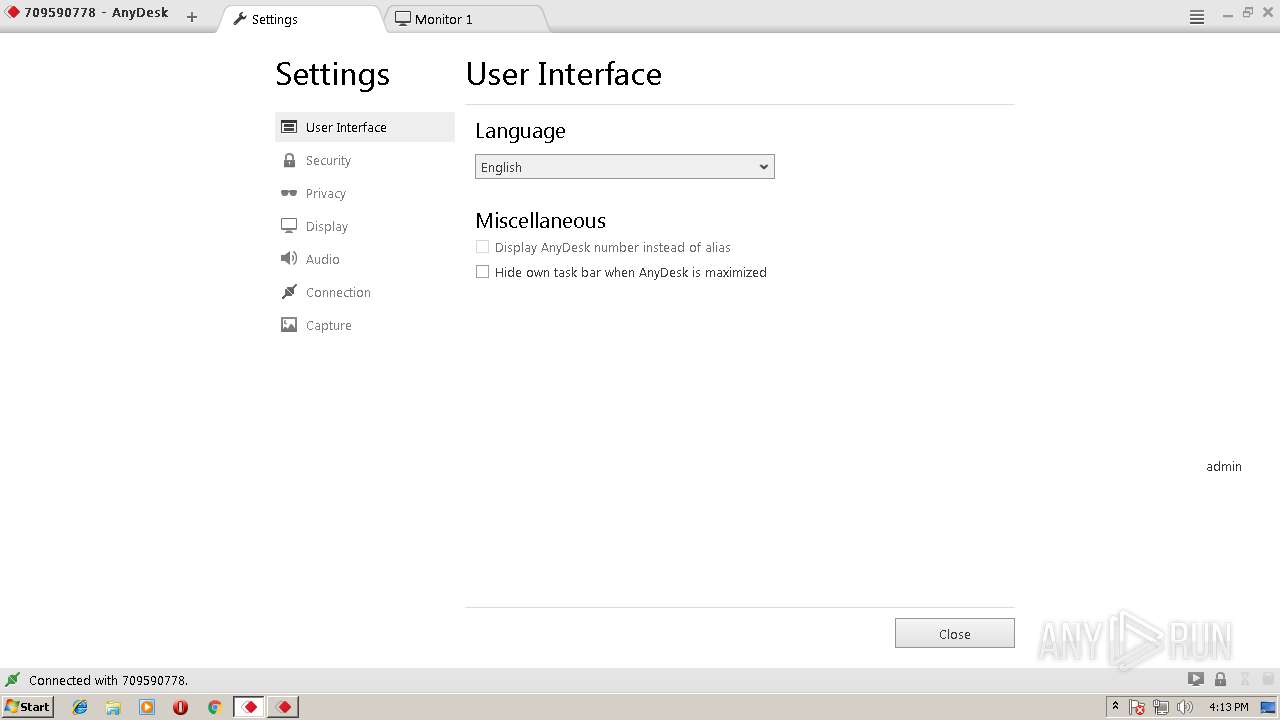Select the Settings tab
The height and width of the screenshot is (720, 1280).
tap(300, 19)
